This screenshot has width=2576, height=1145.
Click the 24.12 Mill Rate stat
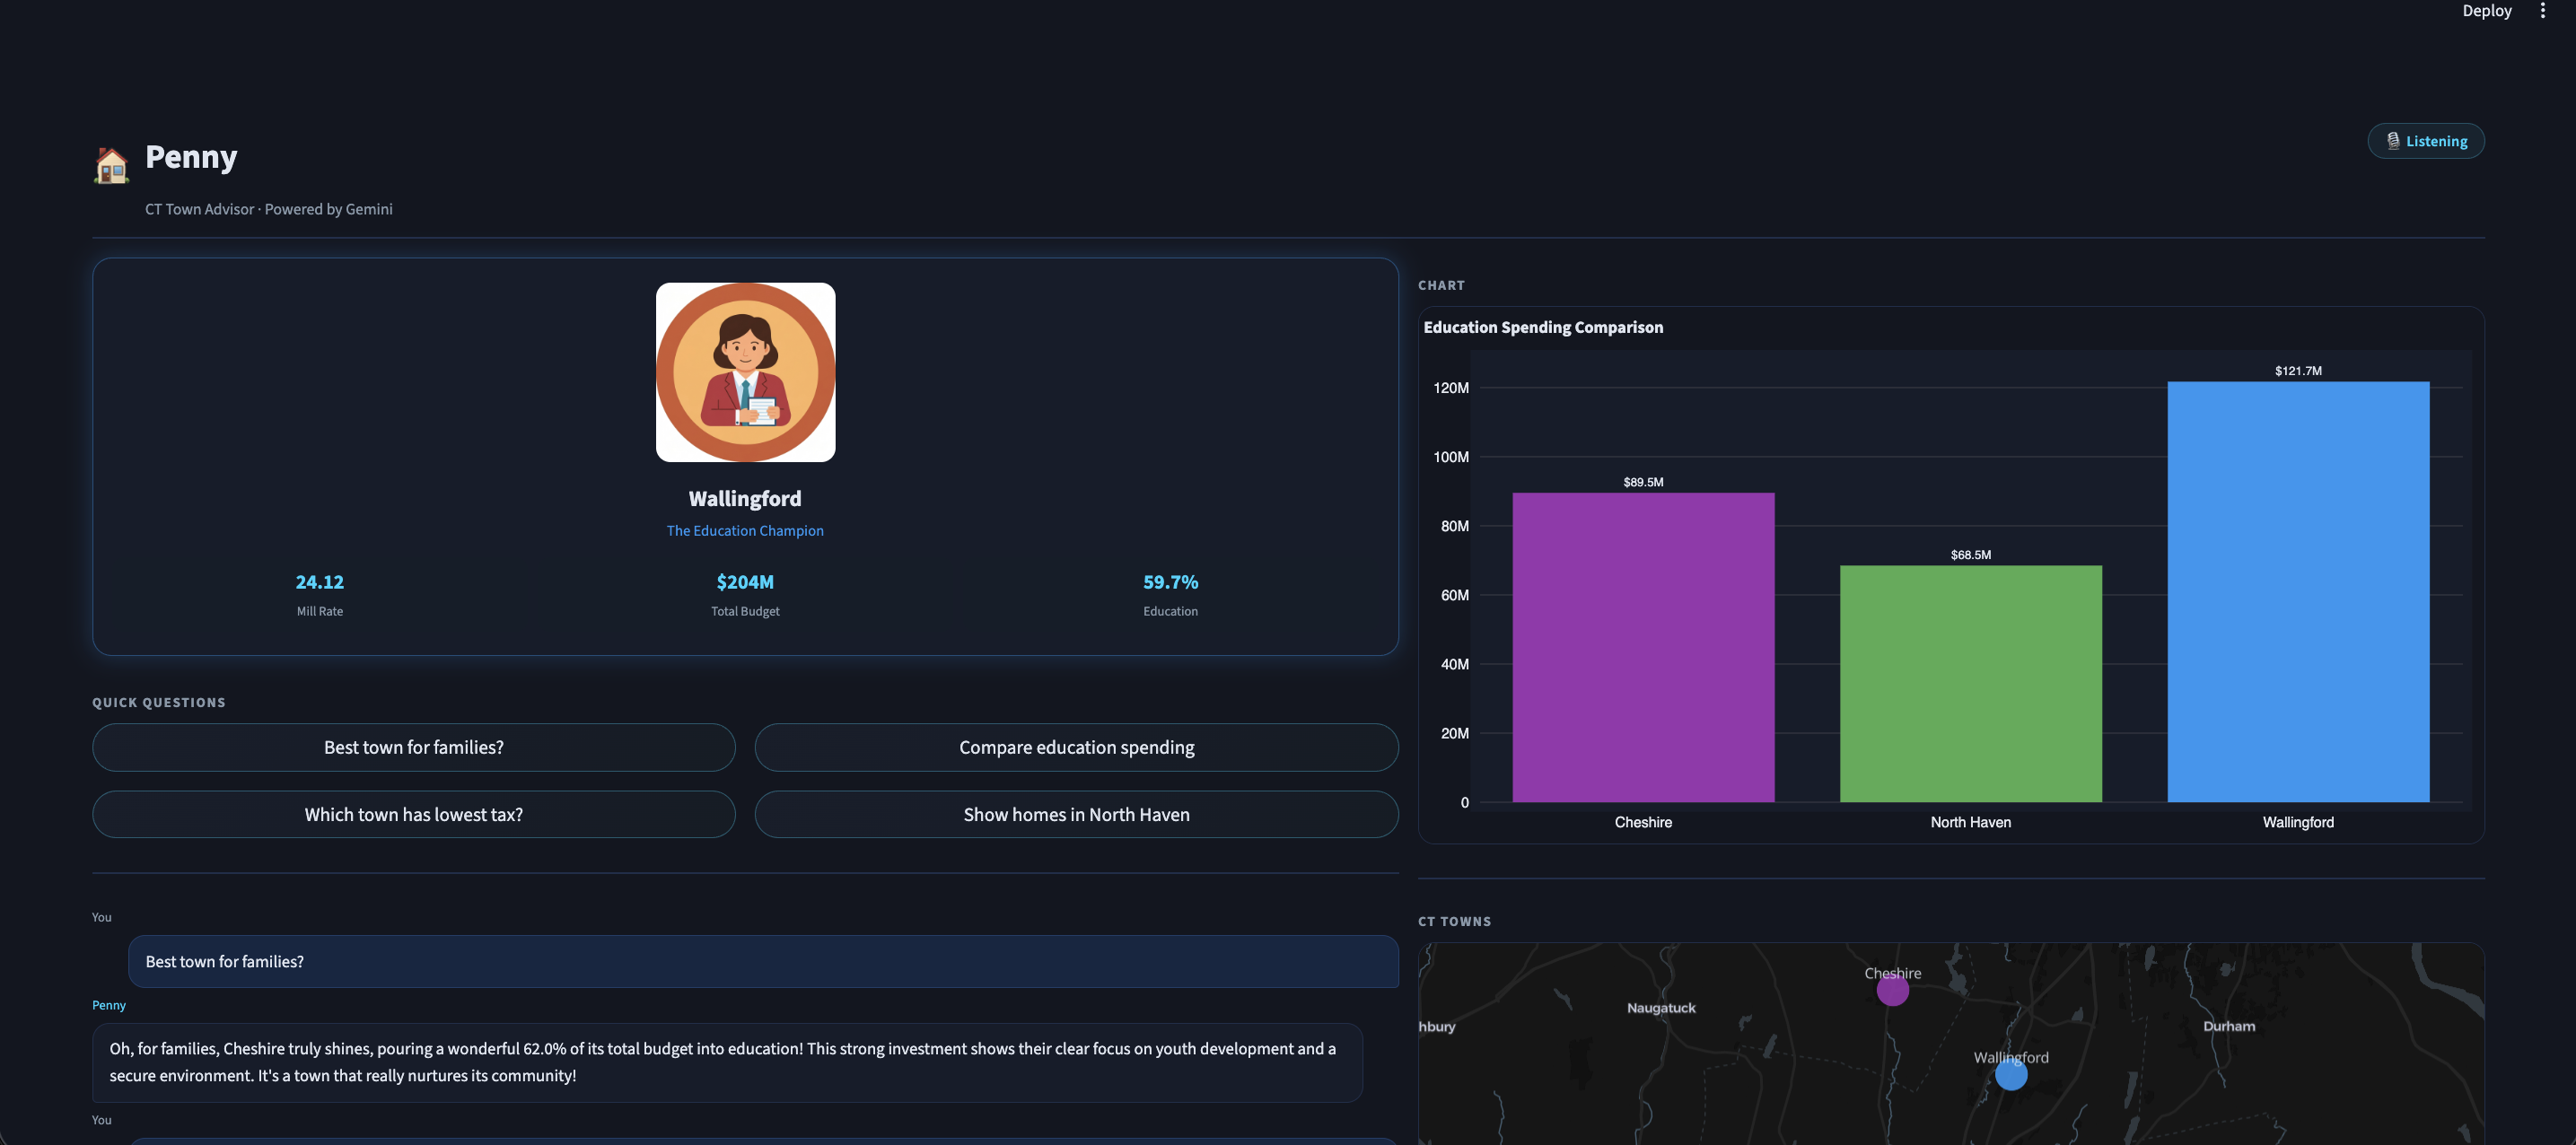pos(319,582)
